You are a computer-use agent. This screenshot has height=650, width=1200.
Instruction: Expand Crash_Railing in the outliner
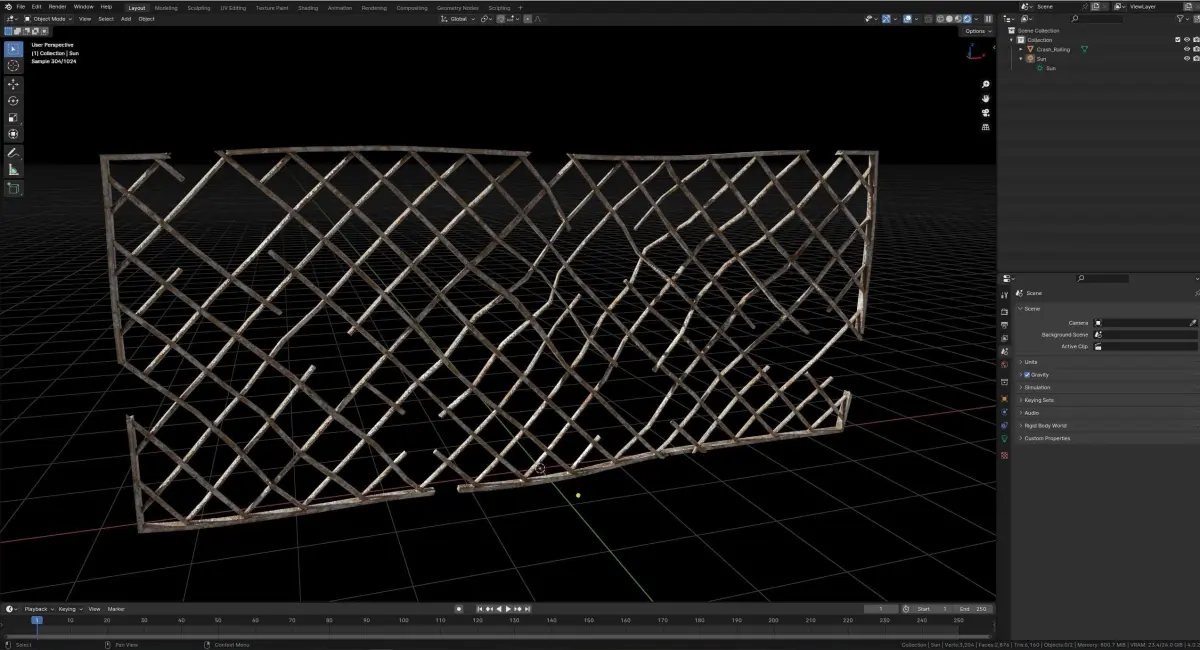[x=1021, y=49]
